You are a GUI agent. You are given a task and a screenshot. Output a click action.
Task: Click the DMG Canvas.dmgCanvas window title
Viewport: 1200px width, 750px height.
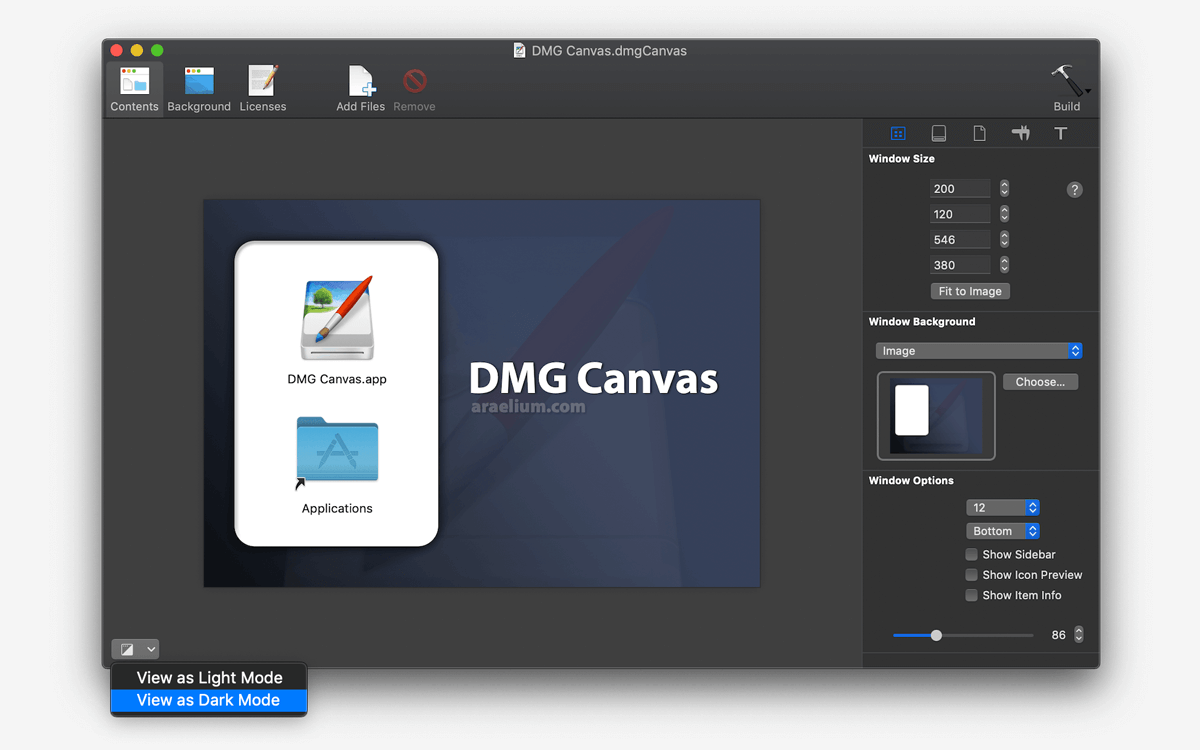point(609,50)
